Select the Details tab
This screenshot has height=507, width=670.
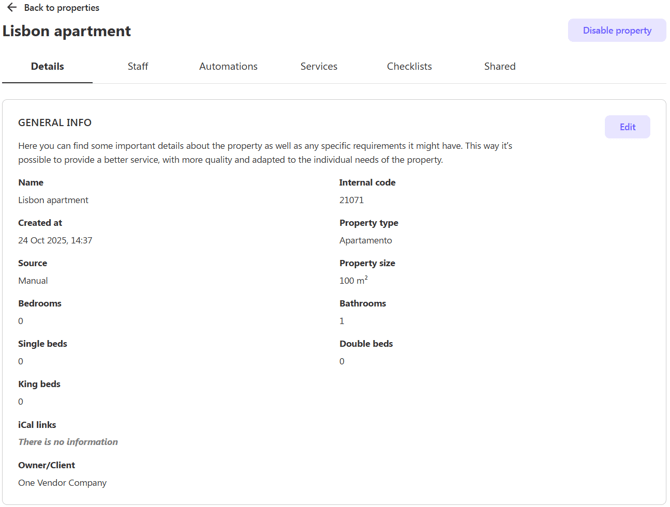point(47,67)
